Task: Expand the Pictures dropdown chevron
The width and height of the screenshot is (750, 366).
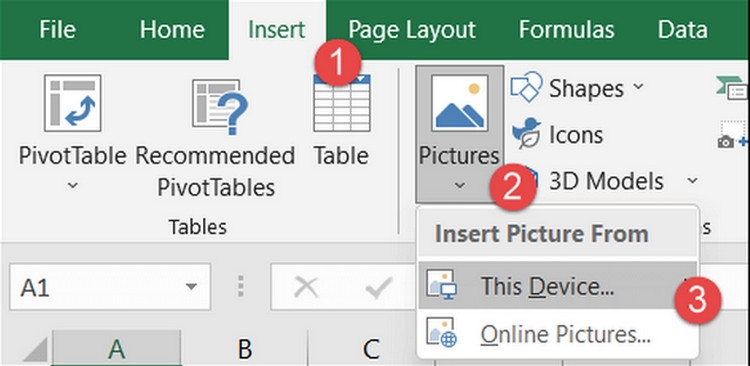Action: click(x=460, y=185)
